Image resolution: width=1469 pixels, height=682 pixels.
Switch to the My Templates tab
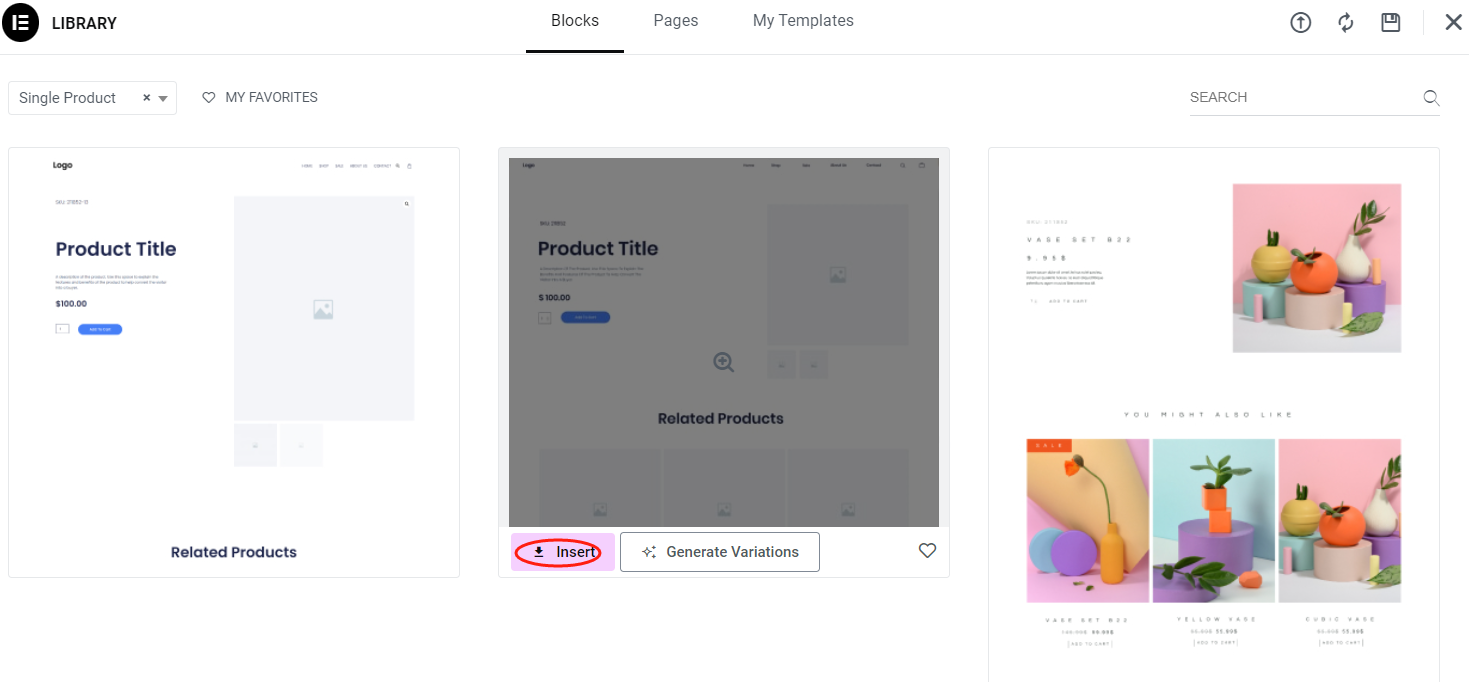pyautogui.click(x=803, y=20)
